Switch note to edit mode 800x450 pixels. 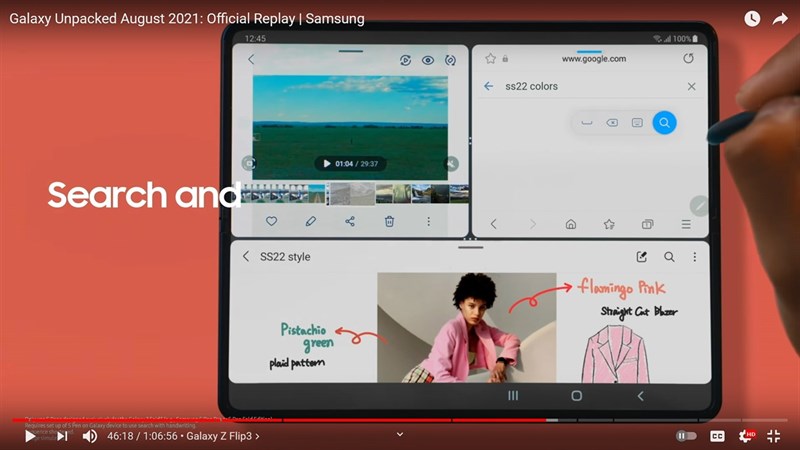point(642,257)
